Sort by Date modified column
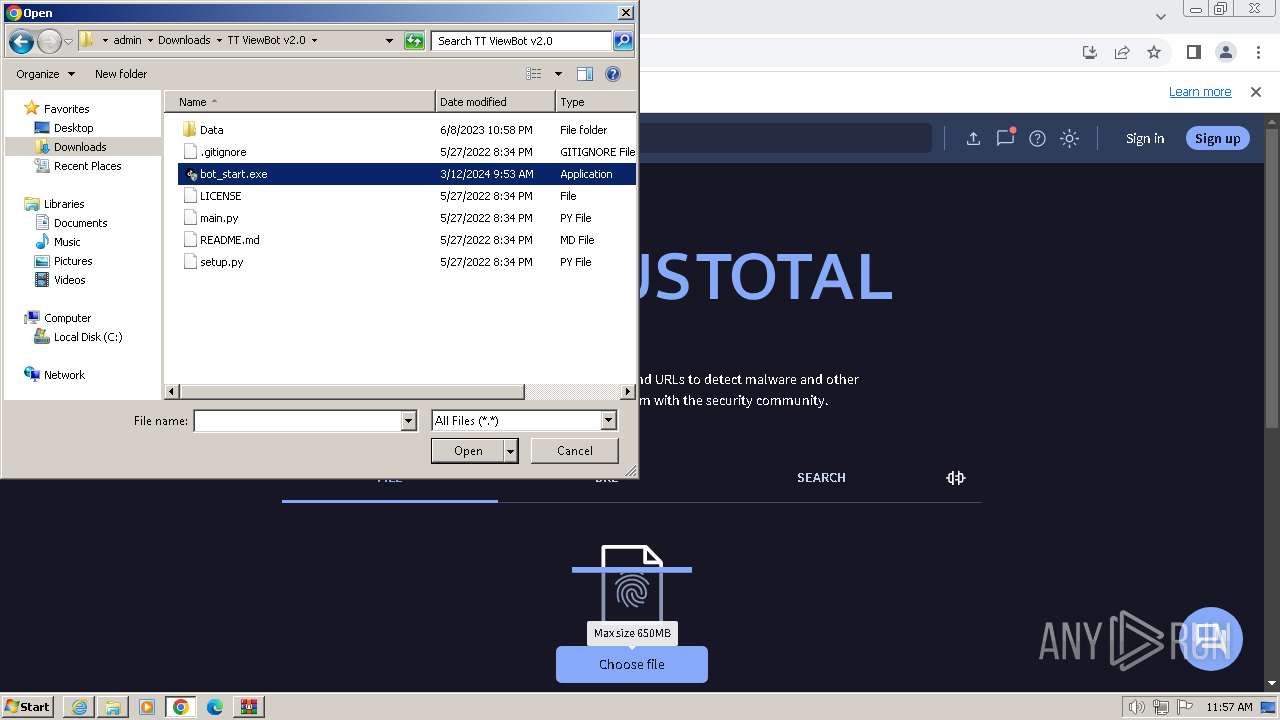Screen dimensions: 1280x720 point(495,102)
